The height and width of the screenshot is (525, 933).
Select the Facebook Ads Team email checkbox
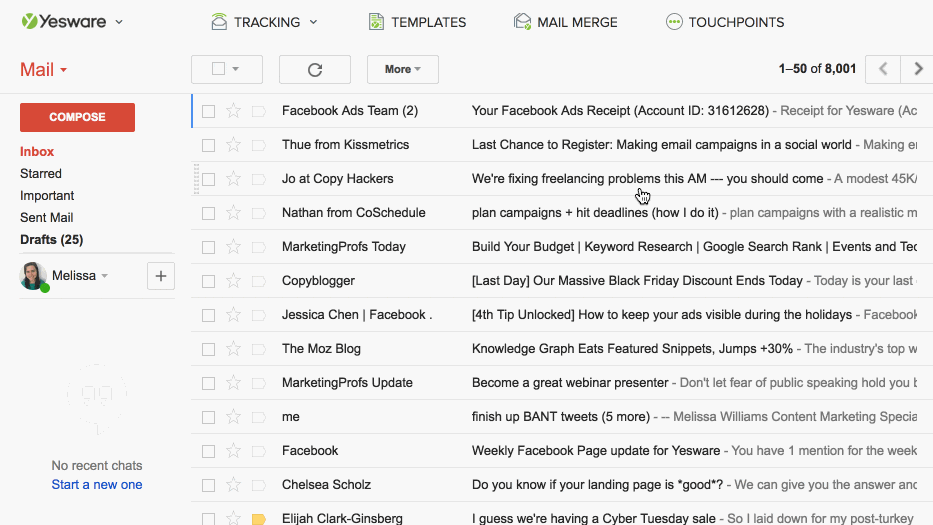click(x=208, y=111)
